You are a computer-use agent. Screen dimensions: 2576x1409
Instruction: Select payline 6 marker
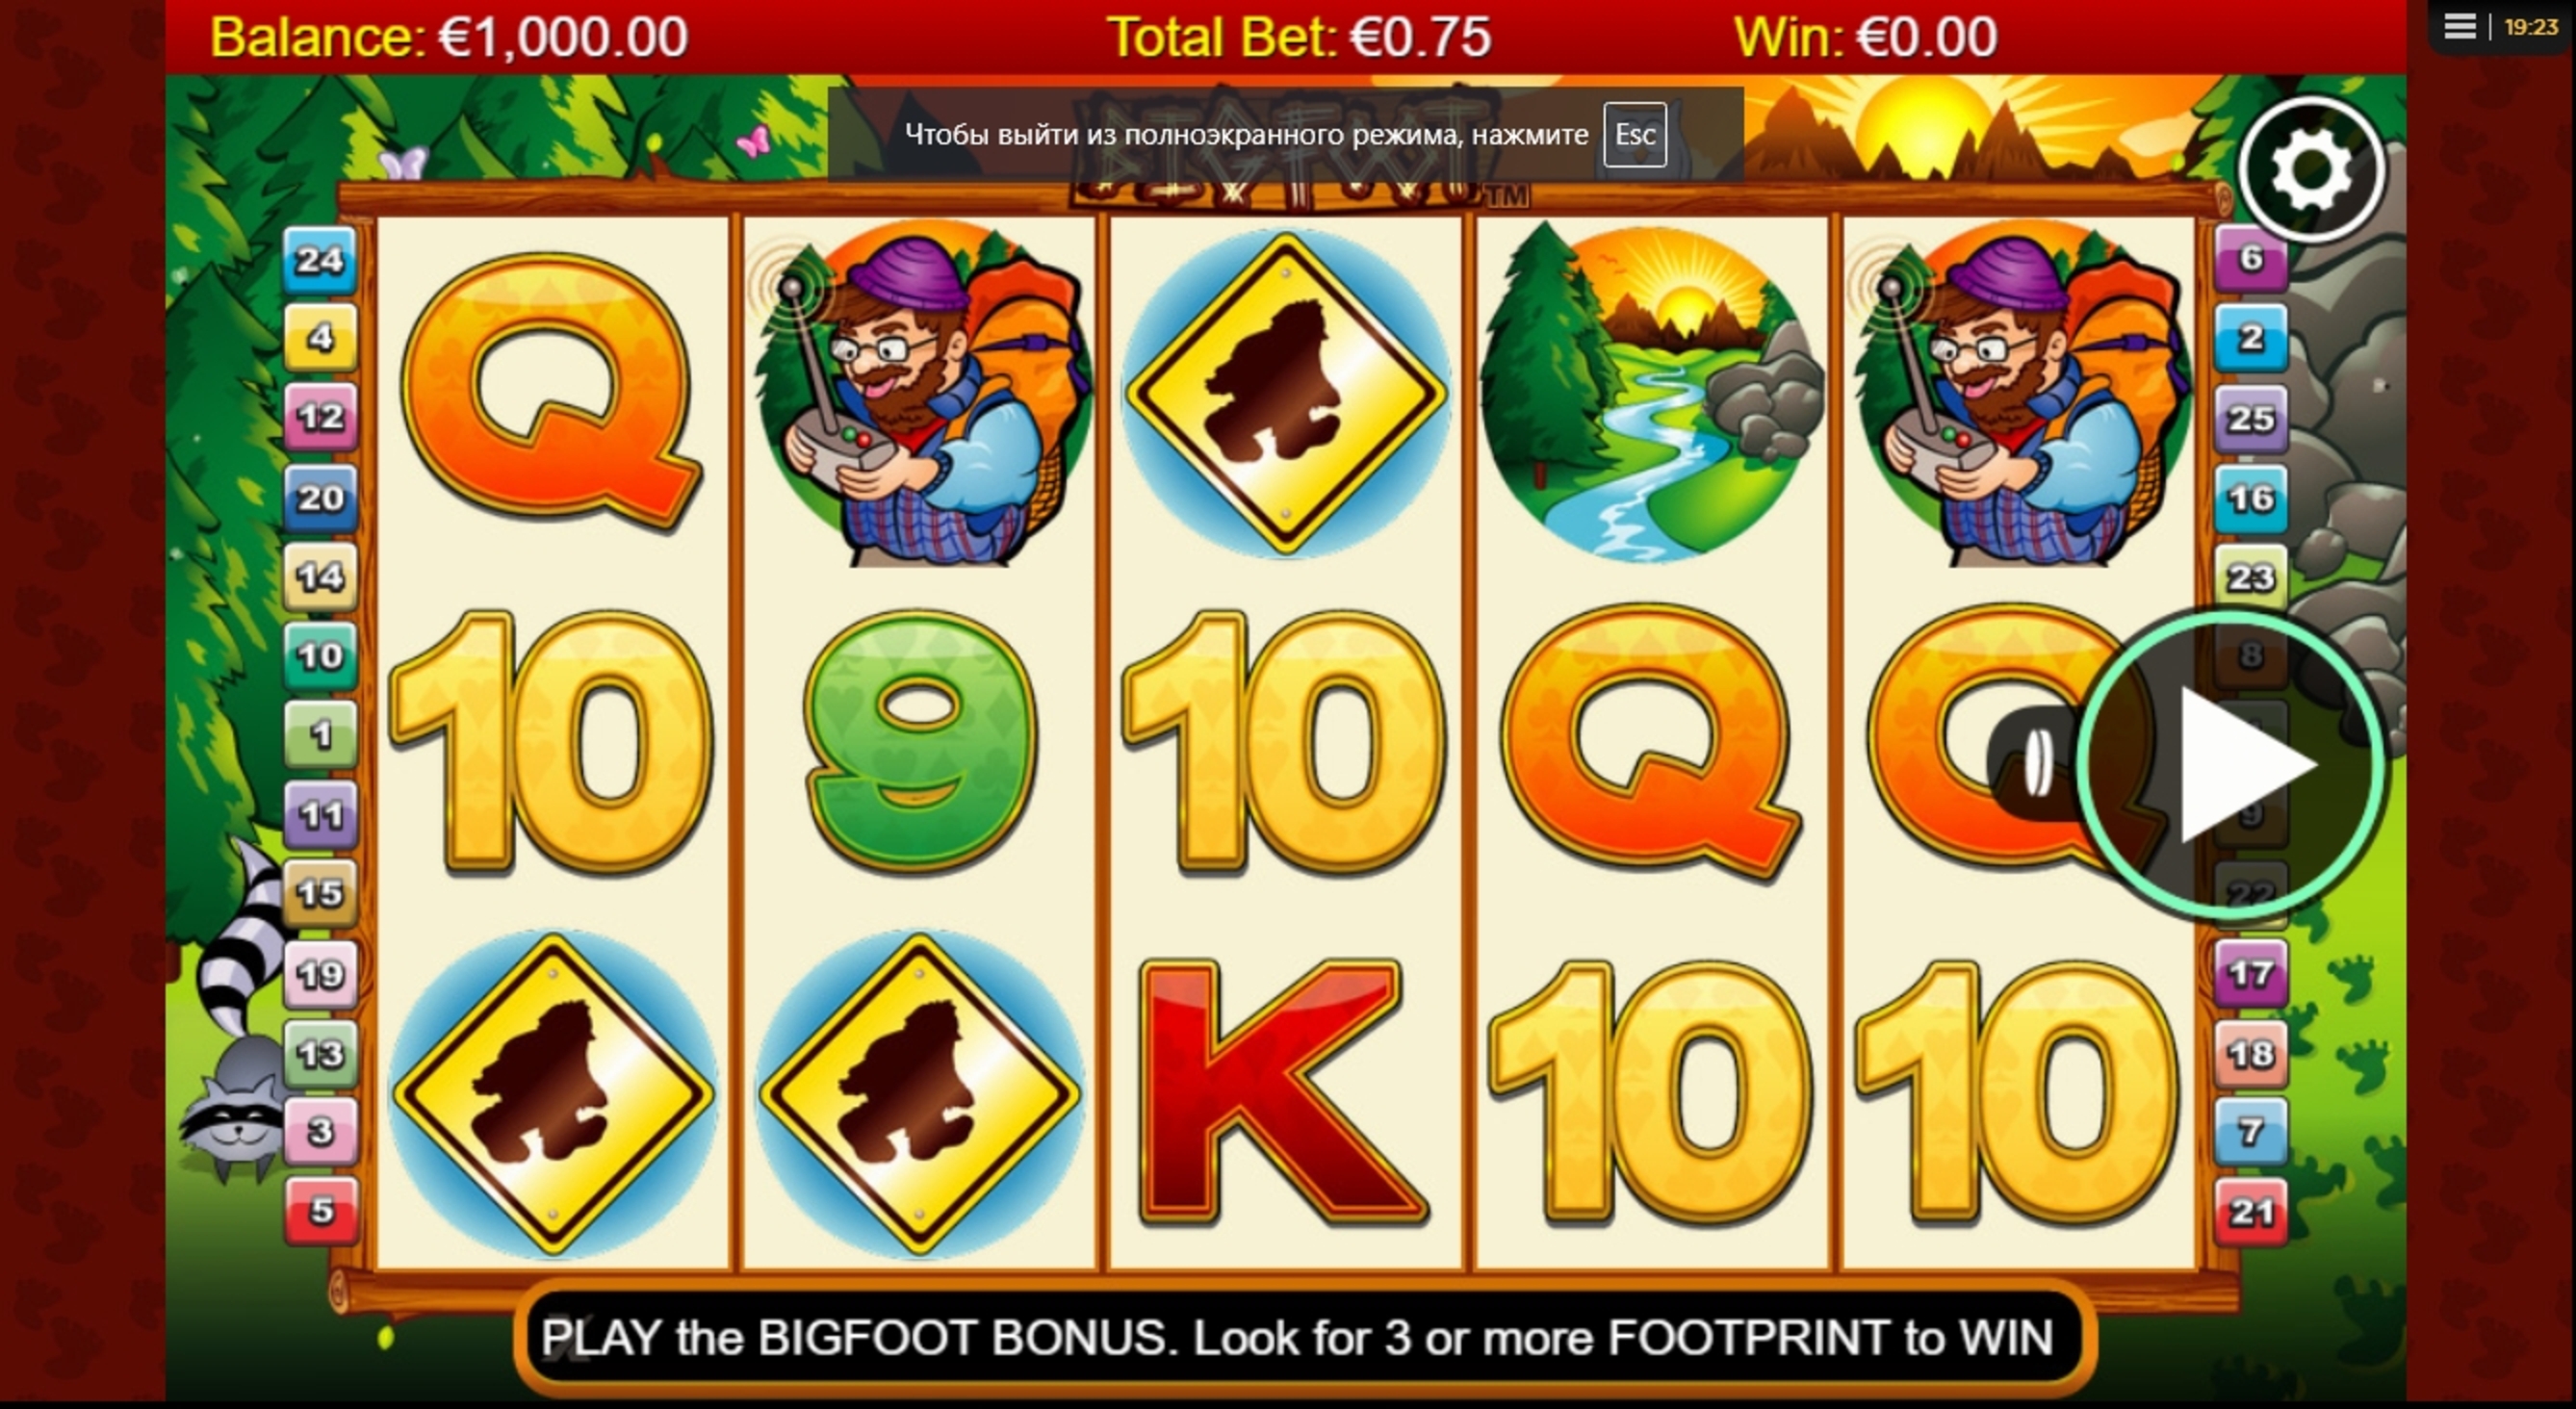click(2251, 258)
